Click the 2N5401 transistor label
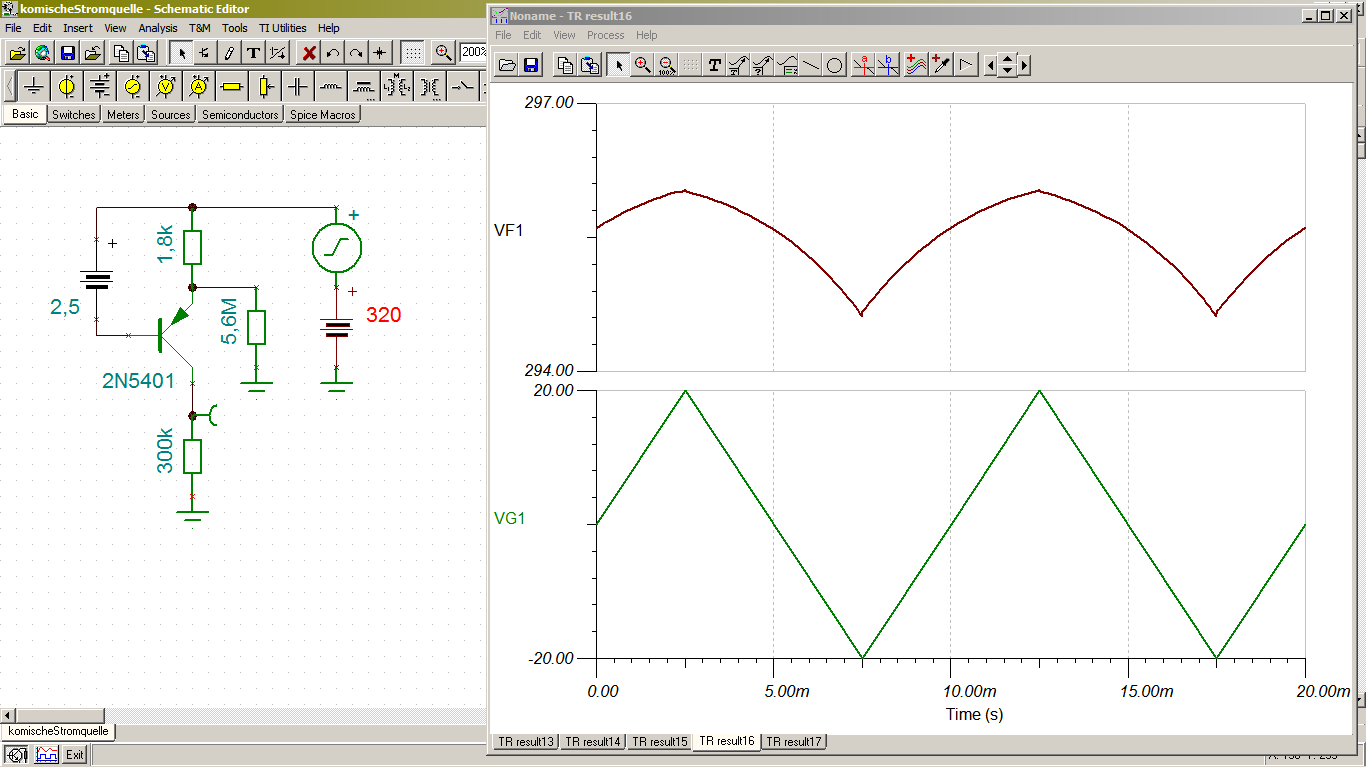Viewport: 1366px width, 768px height. point(138,381)
